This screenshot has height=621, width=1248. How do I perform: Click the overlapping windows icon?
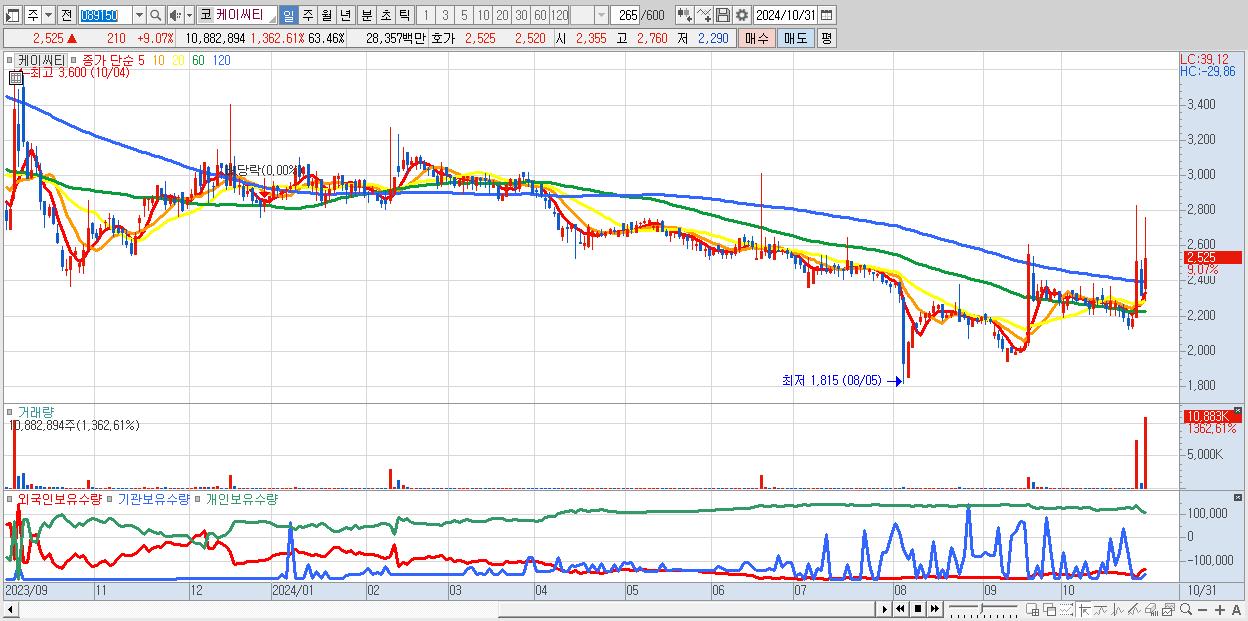coord(1050,610)
